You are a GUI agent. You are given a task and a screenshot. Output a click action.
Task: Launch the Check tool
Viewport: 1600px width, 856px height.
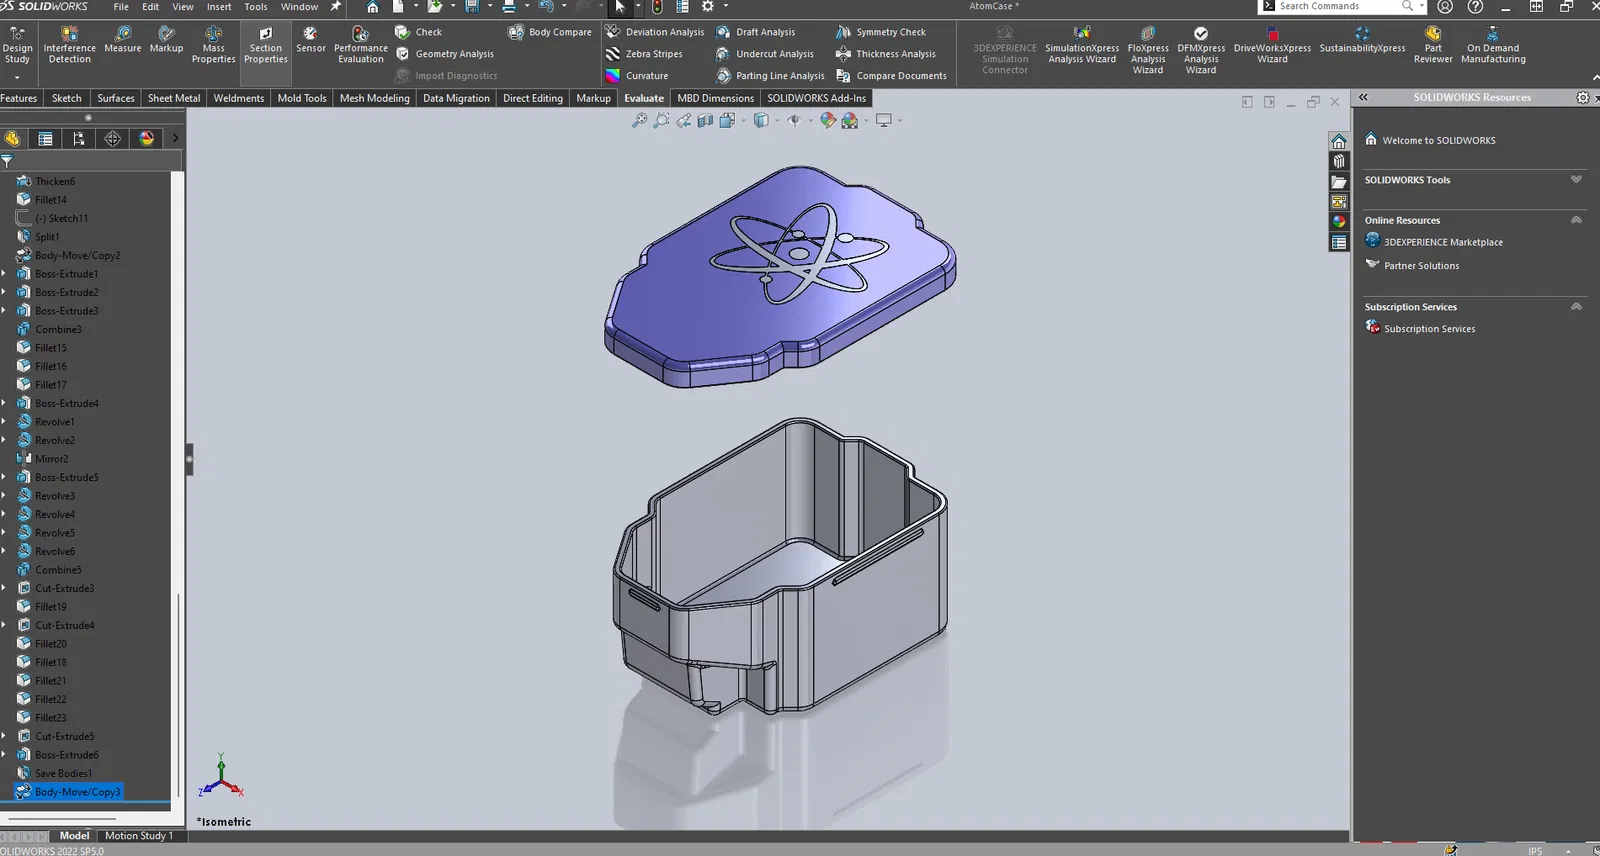[419, 32]
